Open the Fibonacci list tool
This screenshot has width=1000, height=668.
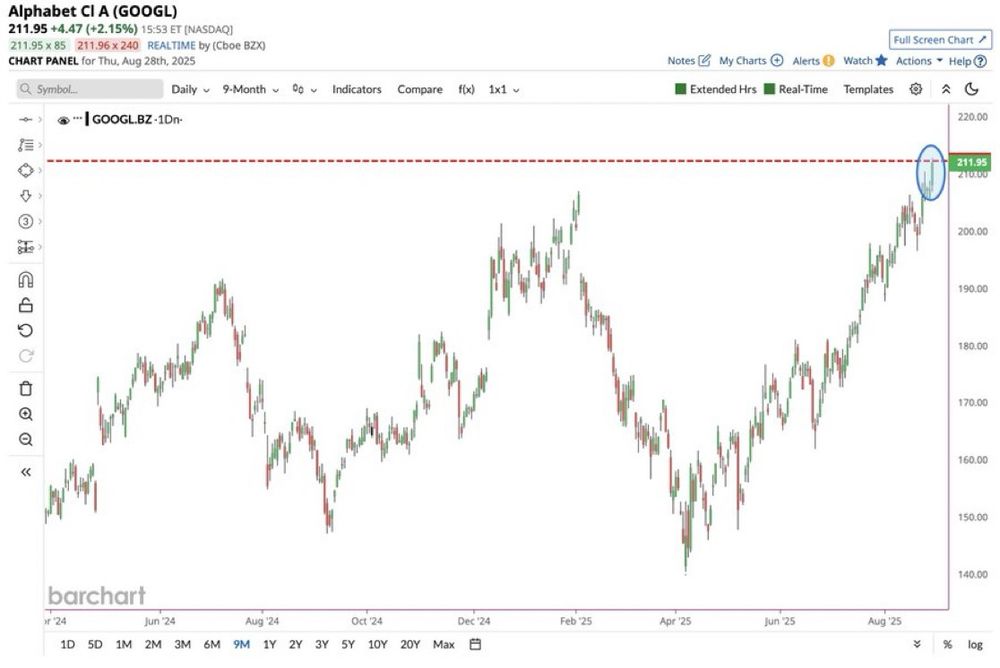coord(26,145)
